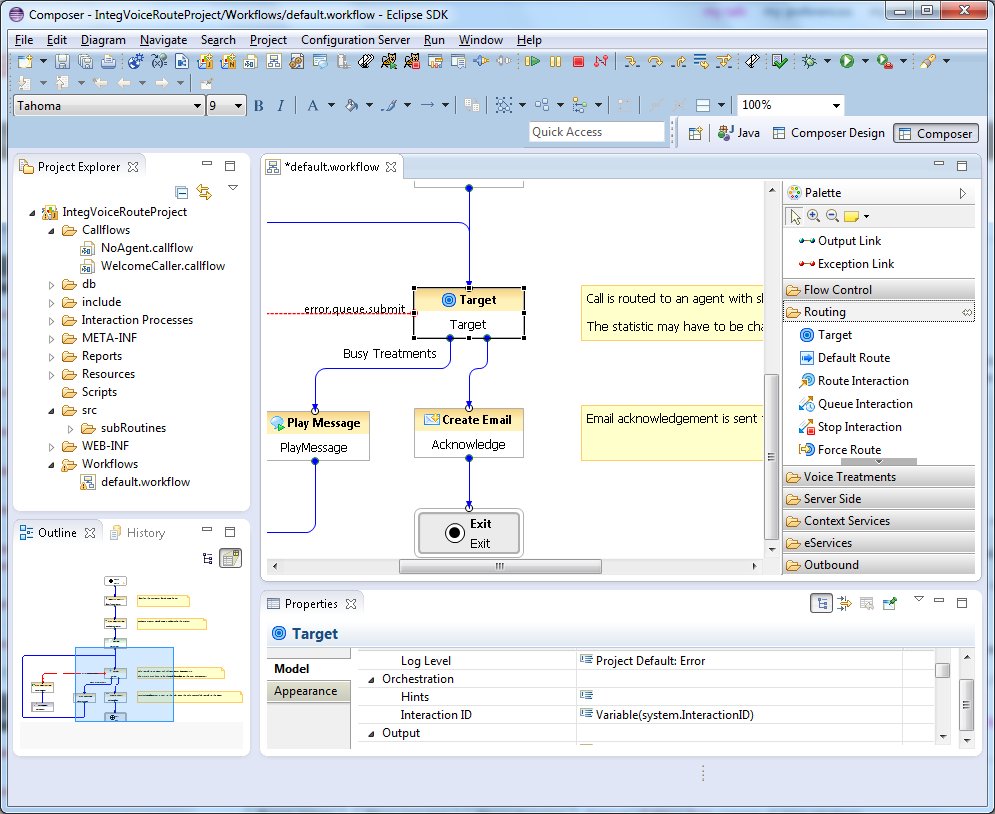This screenshot has width=995, height=814.
Task: Click the Line Color brush icon
Action: coord(389,105)
